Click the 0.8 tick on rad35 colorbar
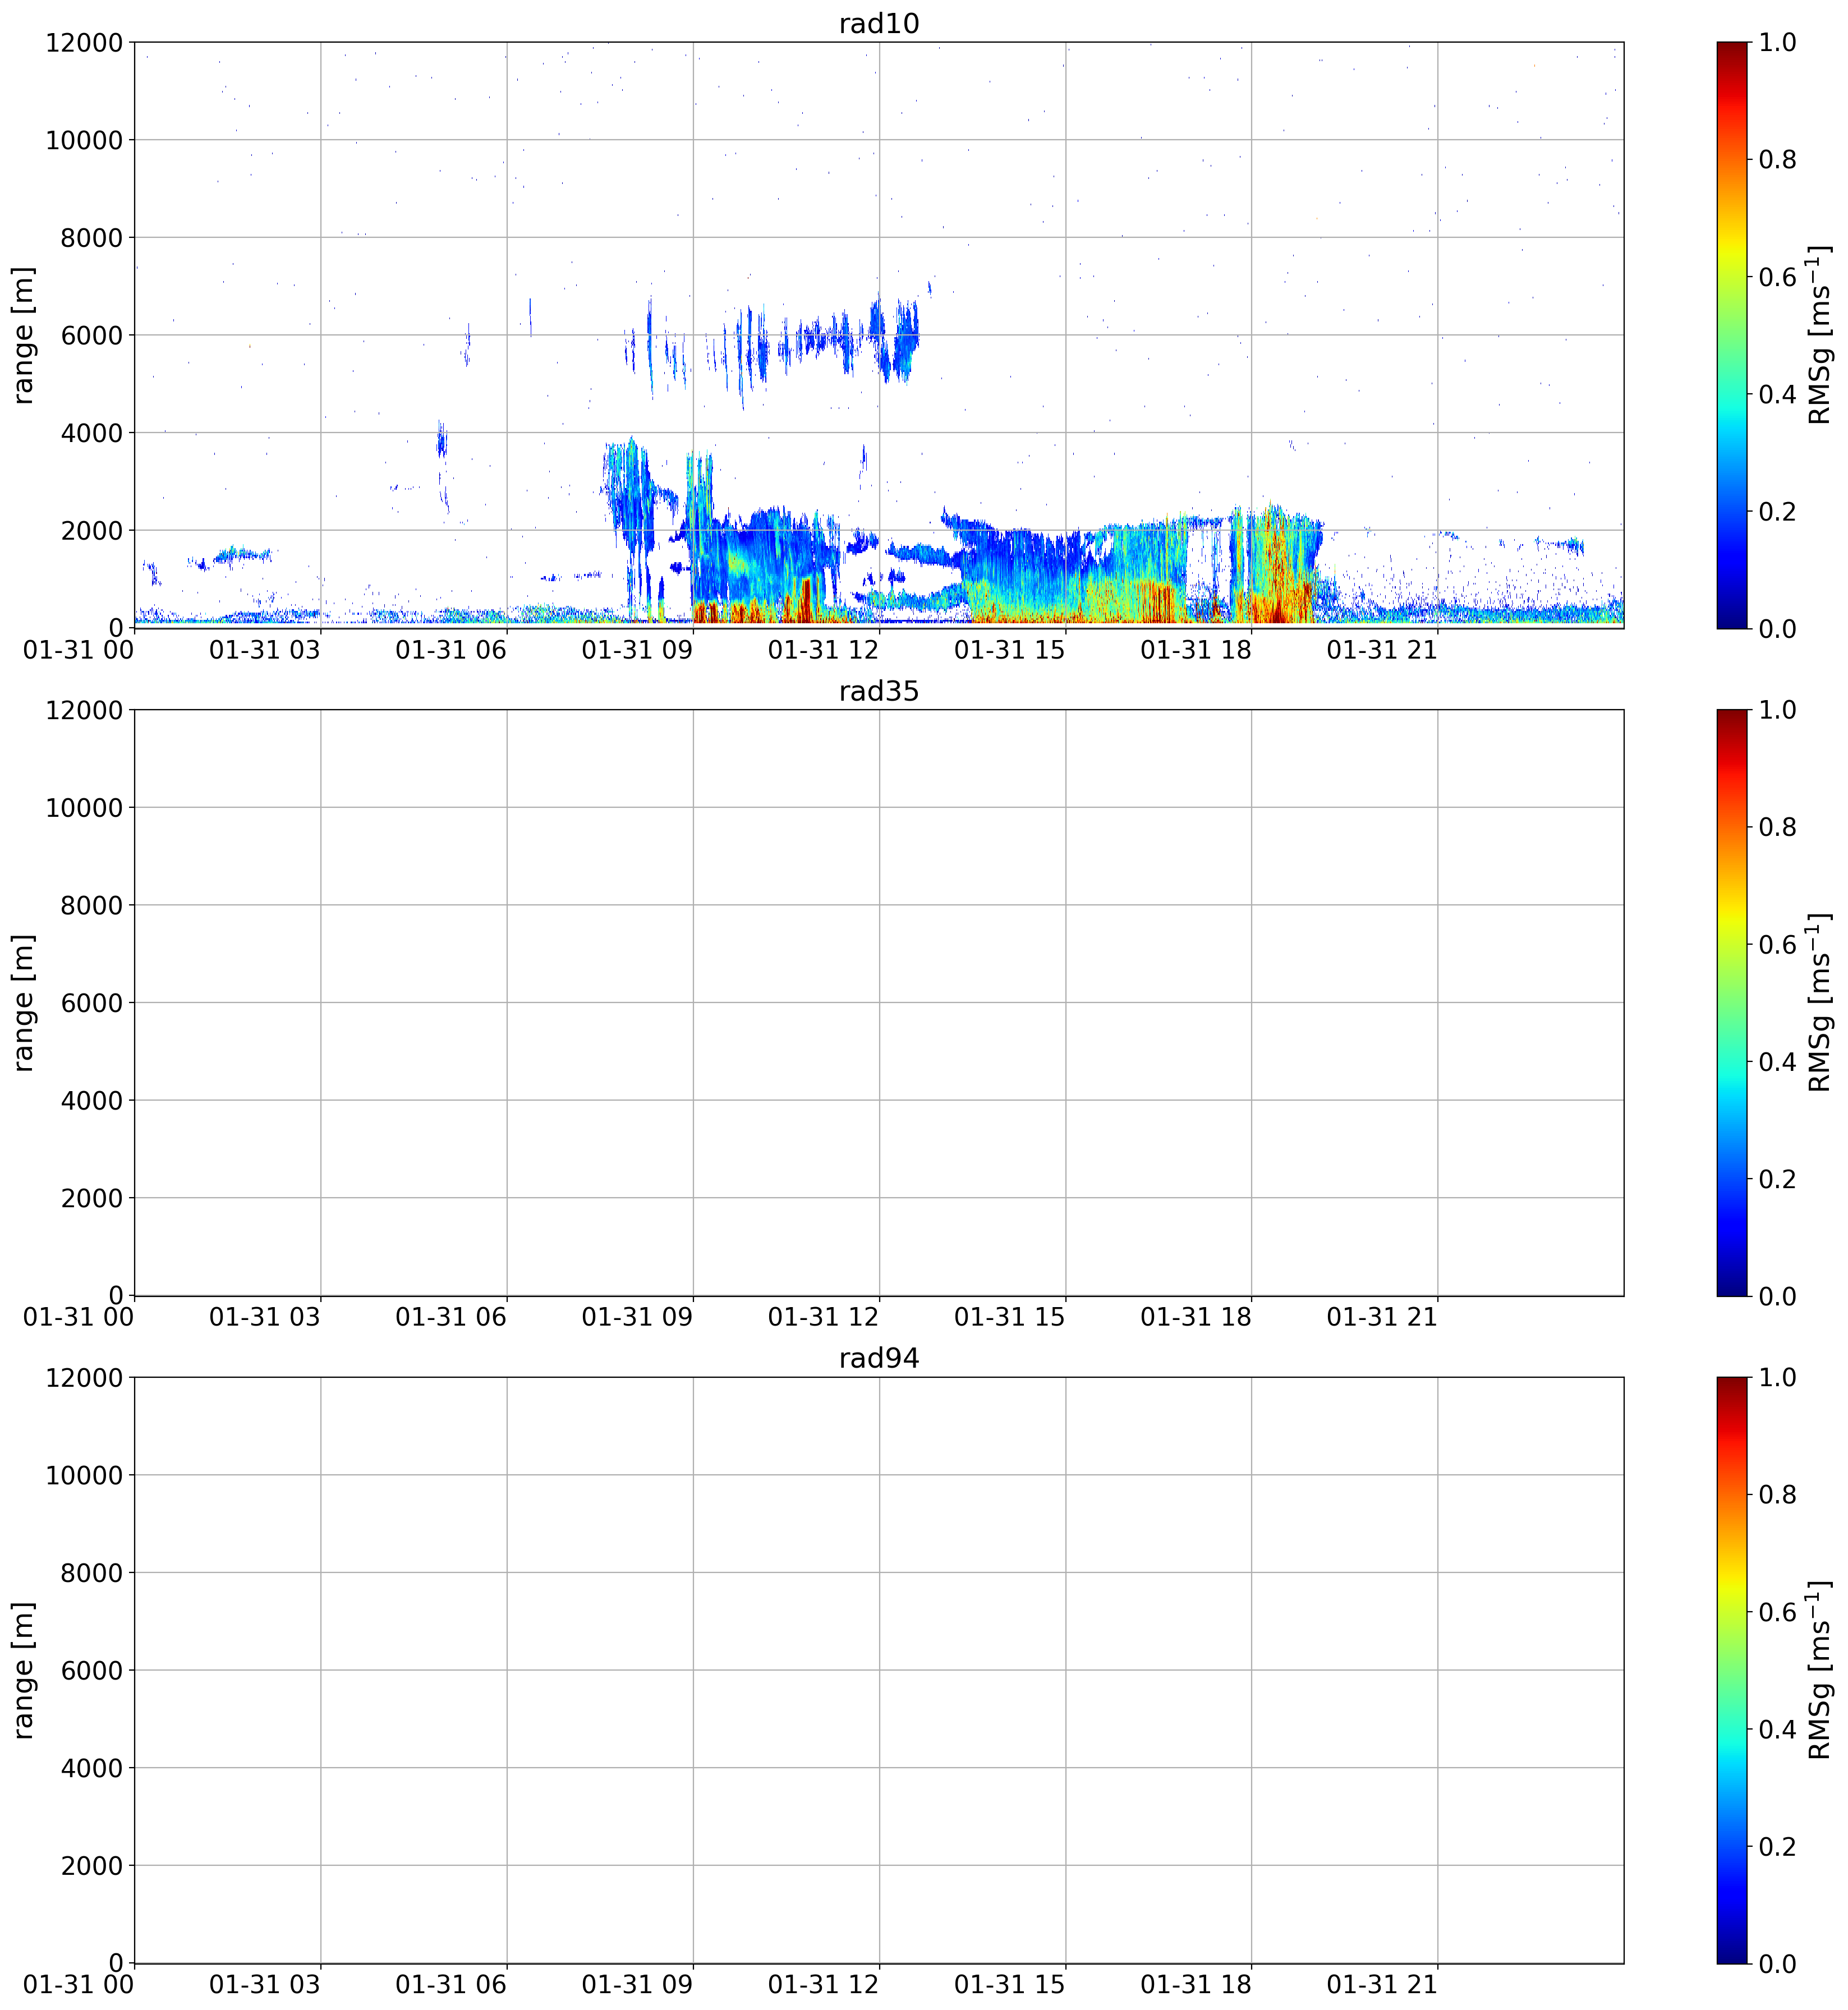 1777,827
